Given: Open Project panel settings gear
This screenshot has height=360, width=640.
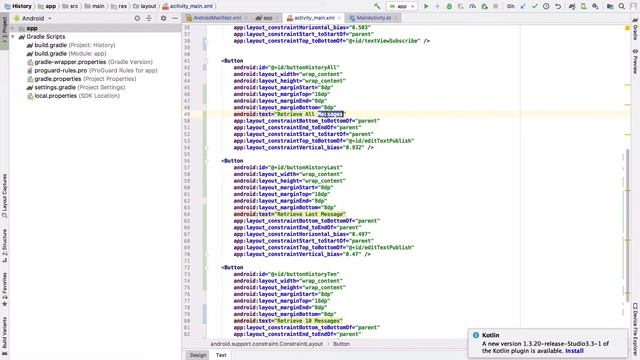Looking at the screenshot, I should pos(163,18).
